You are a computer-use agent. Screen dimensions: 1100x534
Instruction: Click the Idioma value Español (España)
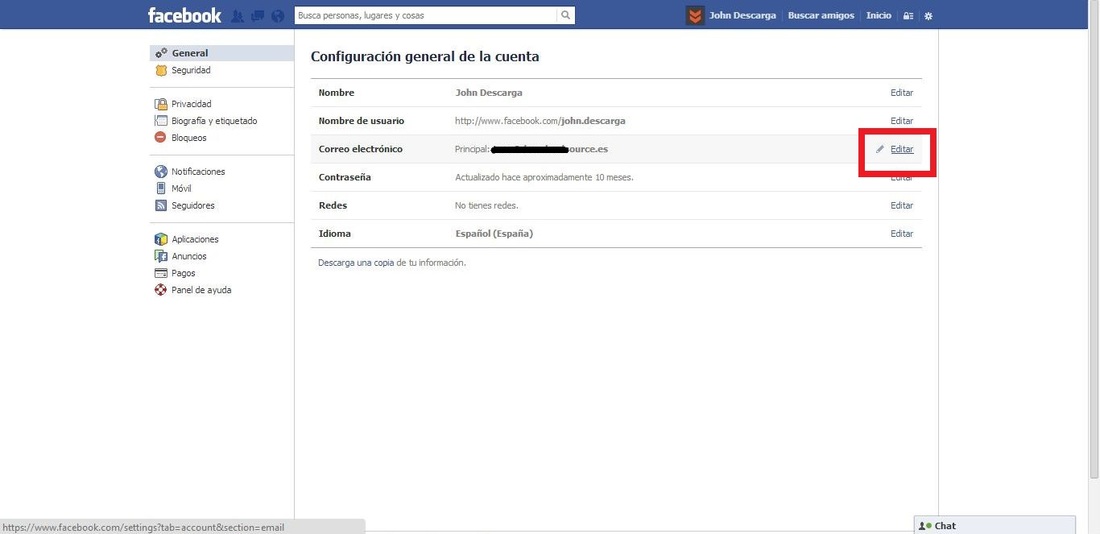point(494,234)
